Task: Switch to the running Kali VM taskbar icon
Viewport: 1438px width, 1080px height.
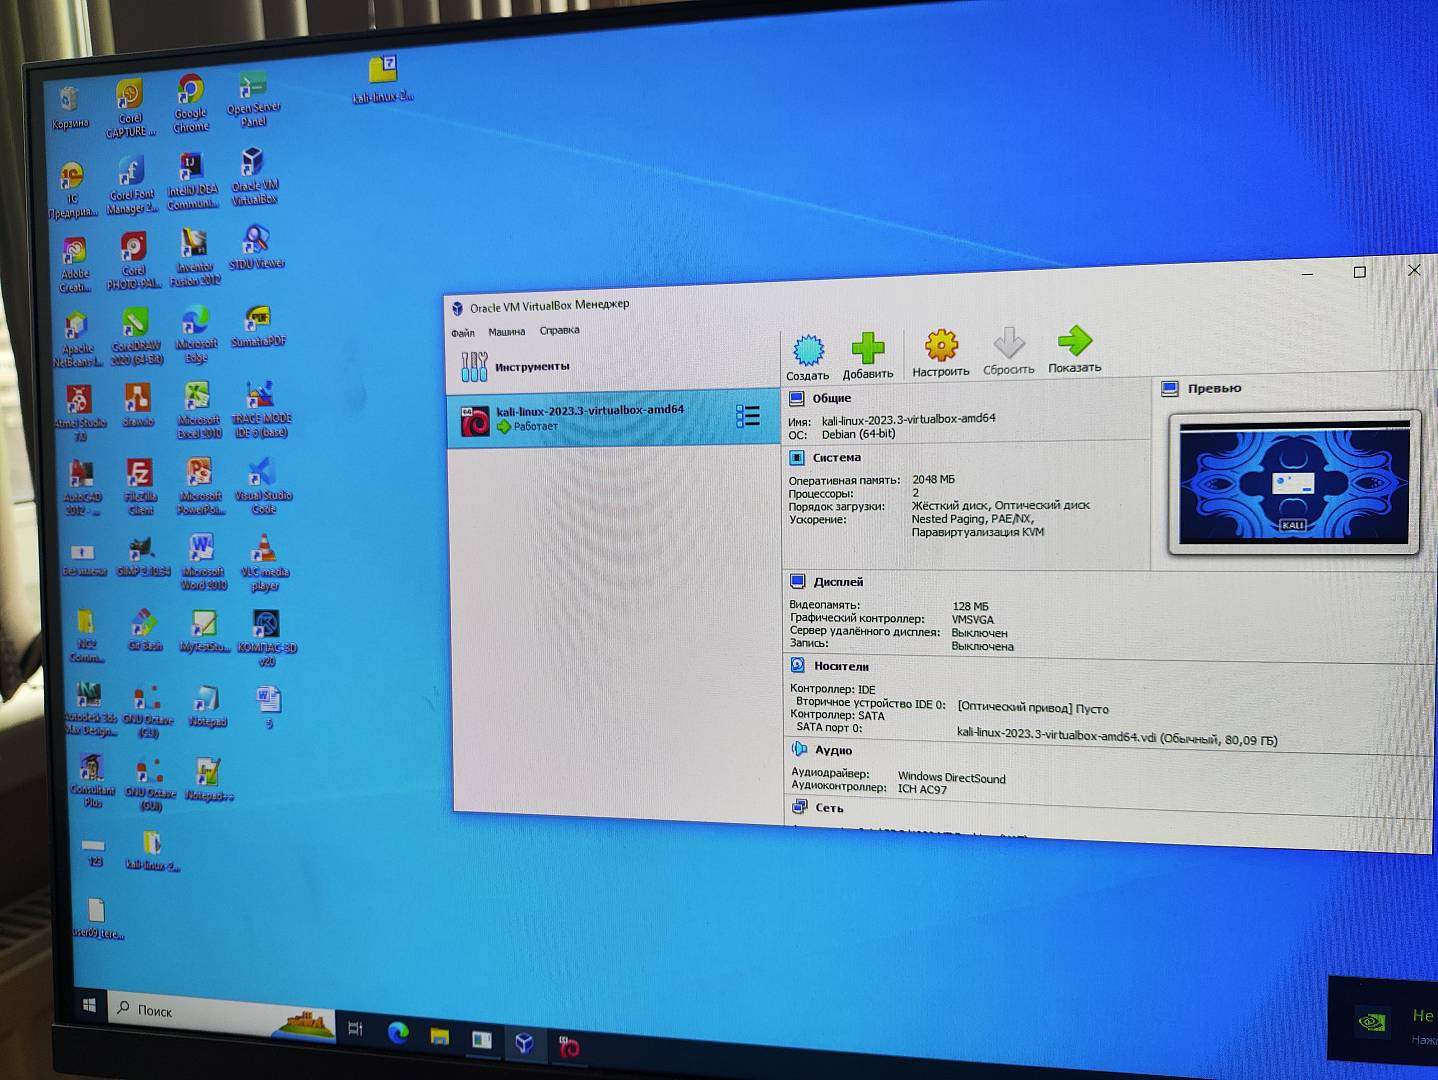Action: pos(569,1047)
